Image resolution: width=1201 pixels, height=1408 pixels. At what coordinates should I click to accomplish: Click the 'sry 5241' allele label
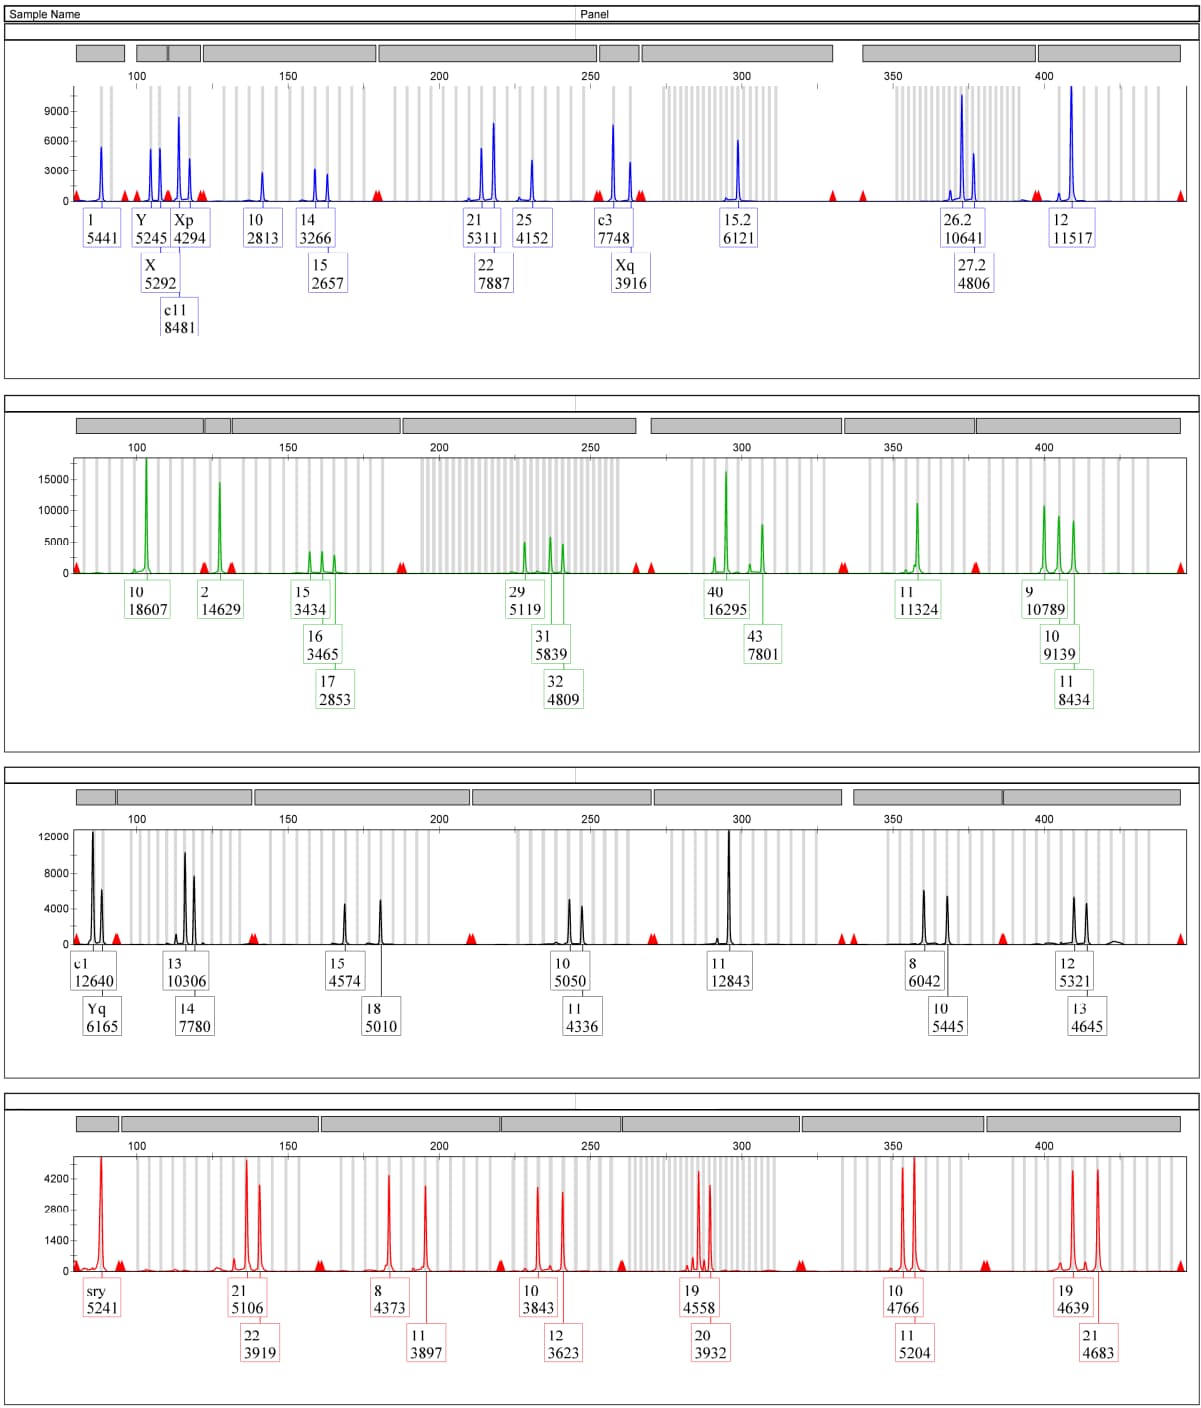coord(102,1299)
